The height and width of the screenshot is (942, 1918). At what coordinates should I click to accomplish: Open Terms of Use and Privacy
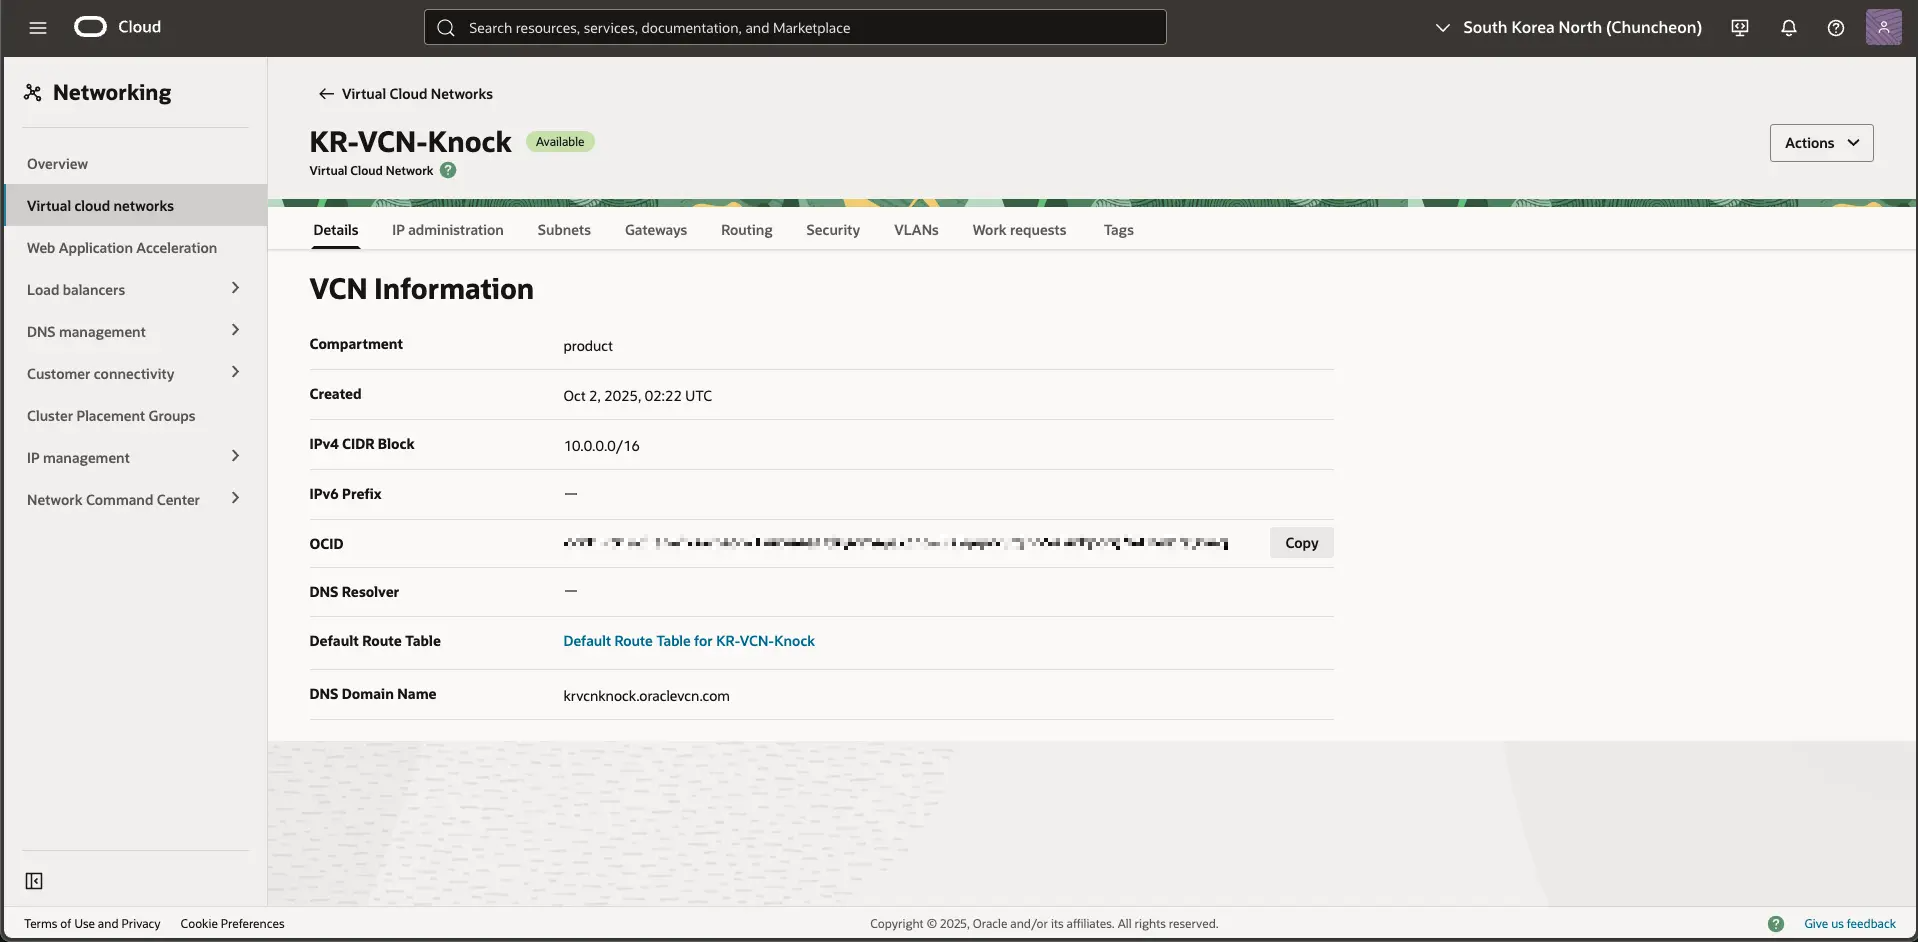click(x=92, y=924)
